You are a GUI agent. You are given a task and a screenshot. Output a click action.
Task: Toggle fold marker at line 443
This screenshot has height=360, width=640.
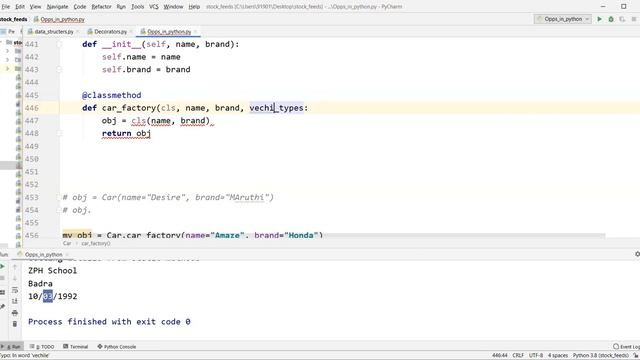(59, 69)
